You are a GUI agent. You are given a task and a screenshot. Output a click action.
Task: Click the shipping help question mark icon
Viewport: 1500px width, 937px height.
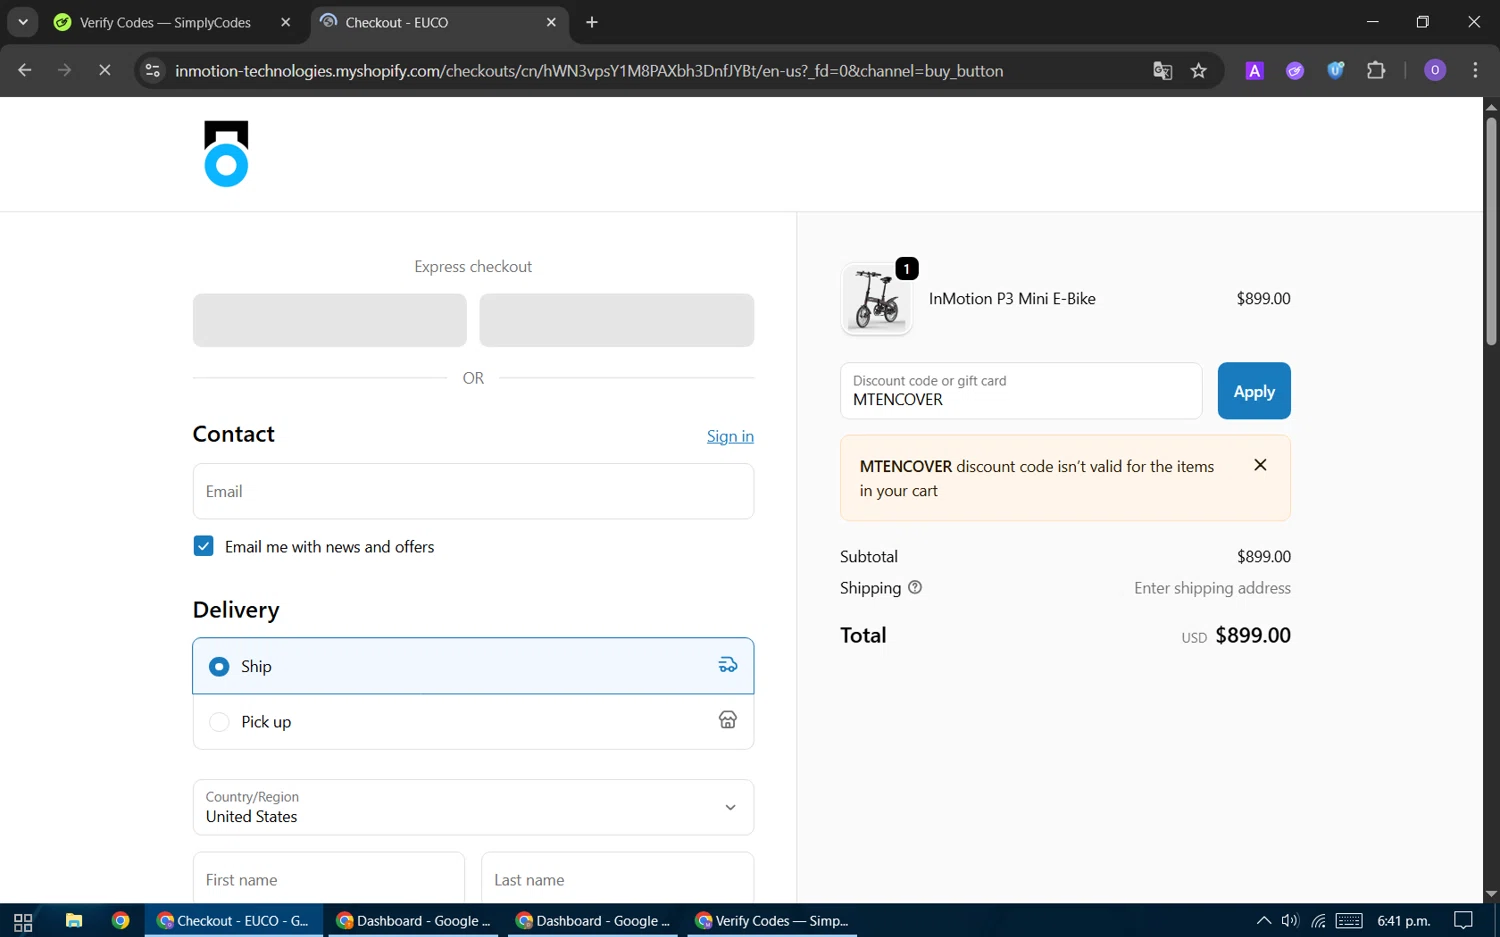915,588
